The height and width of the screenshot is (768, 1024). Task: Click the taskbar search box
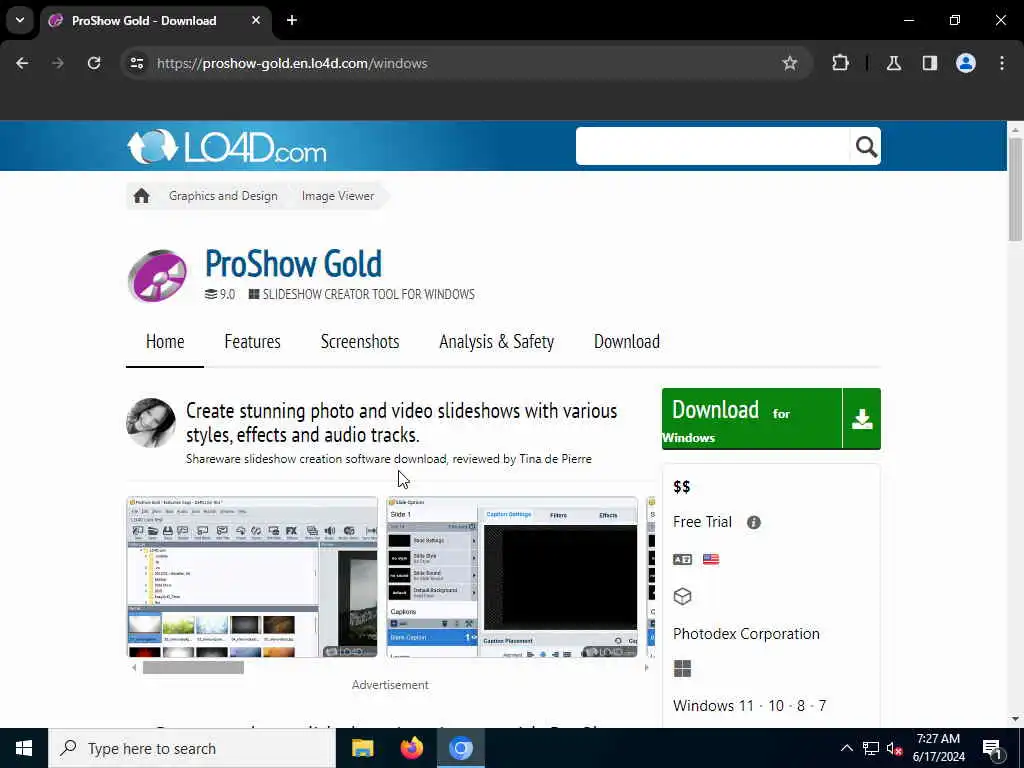point(192,748)
